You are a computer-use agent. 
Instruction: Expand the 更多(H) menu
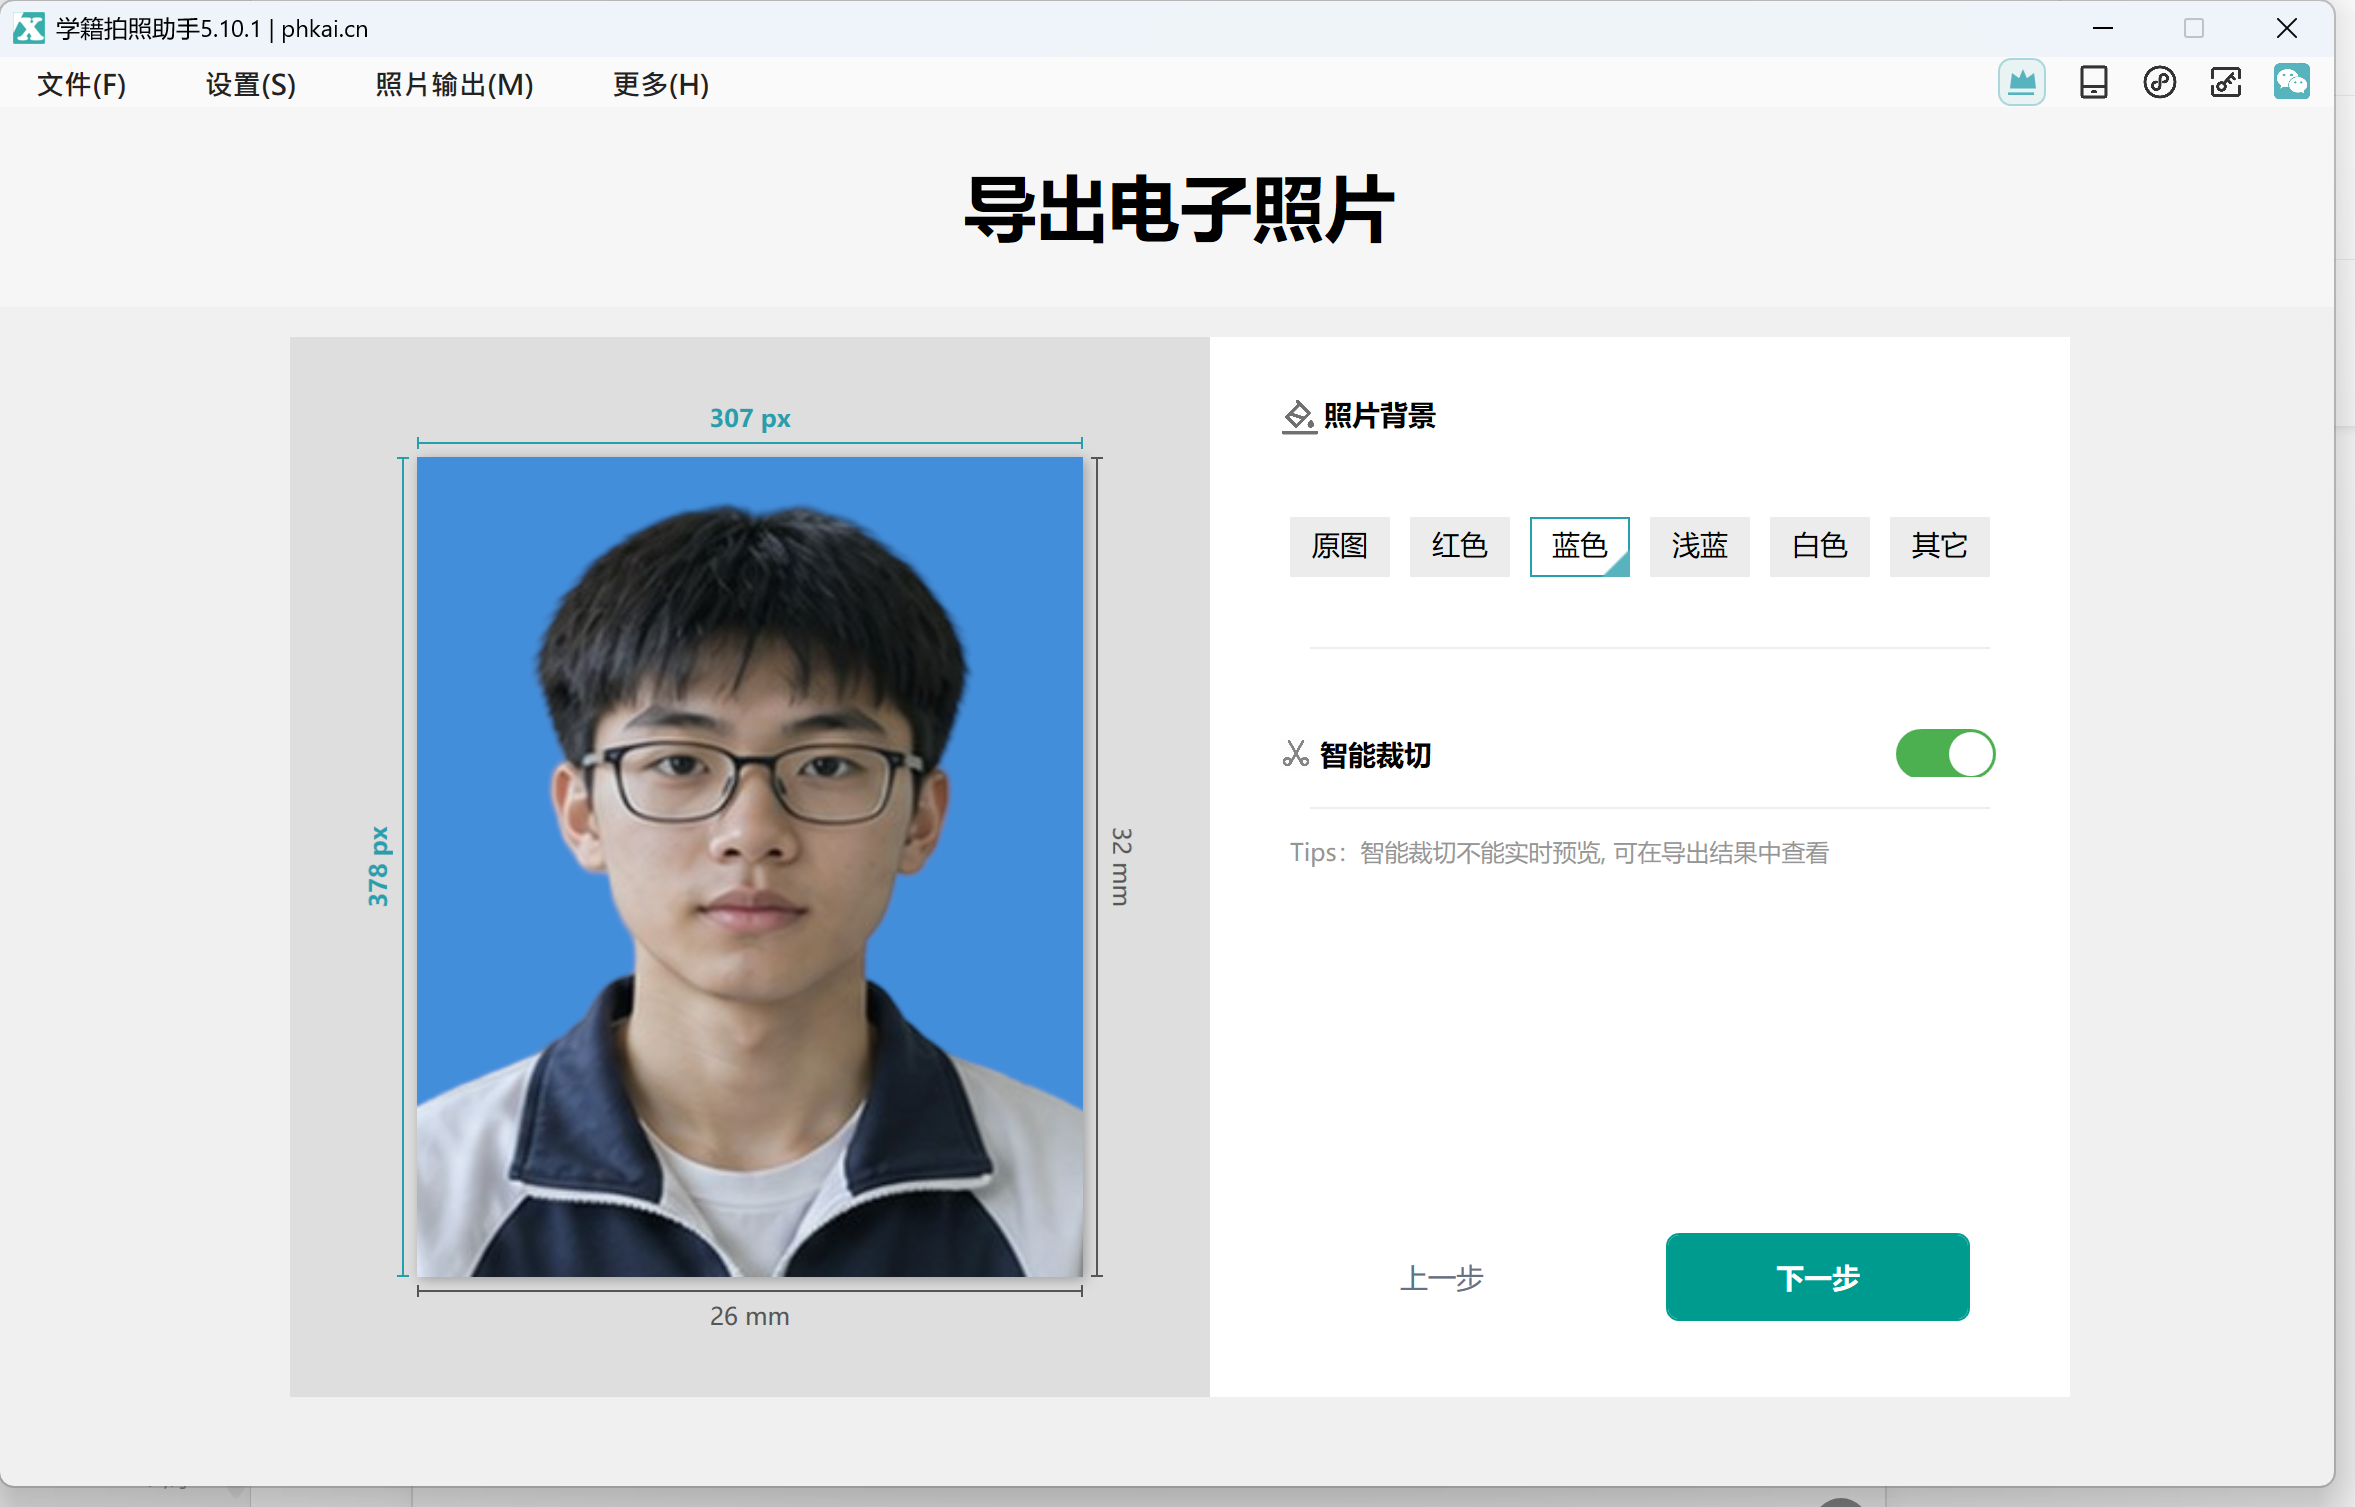(x=661, y=84)
